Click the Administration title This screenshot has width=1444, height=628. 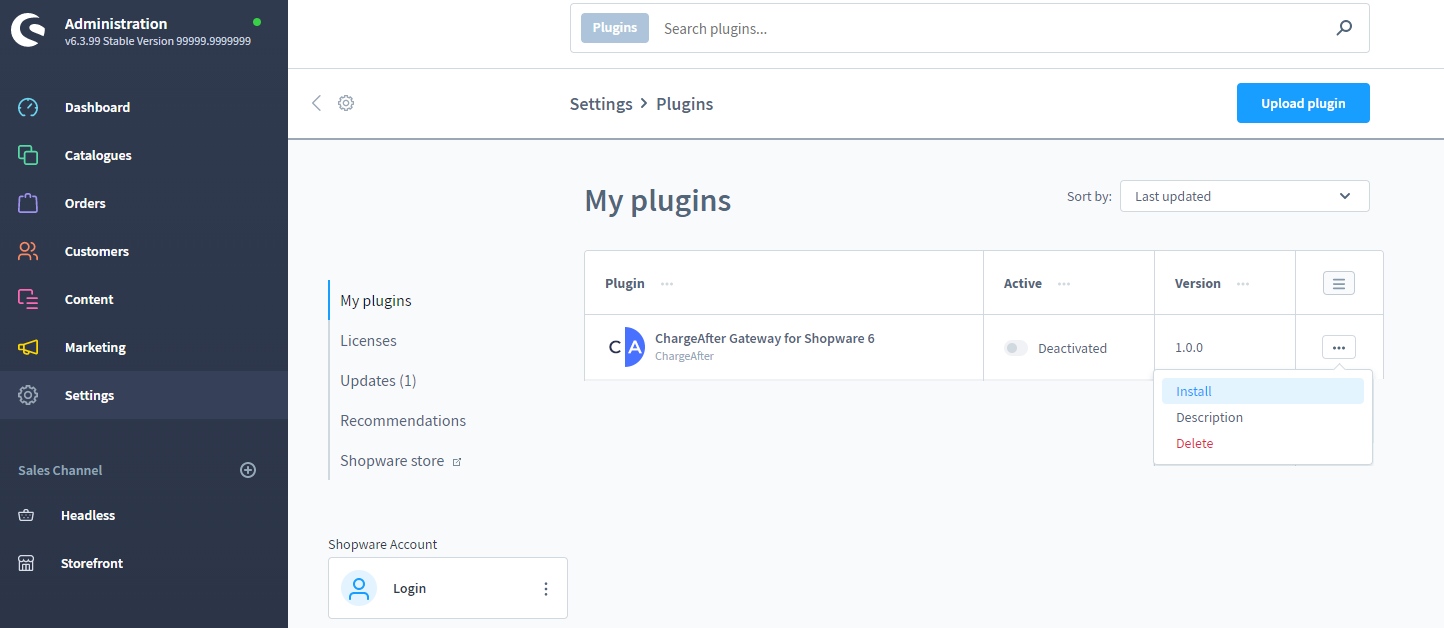pyautogui.click(x=116, y=23)
